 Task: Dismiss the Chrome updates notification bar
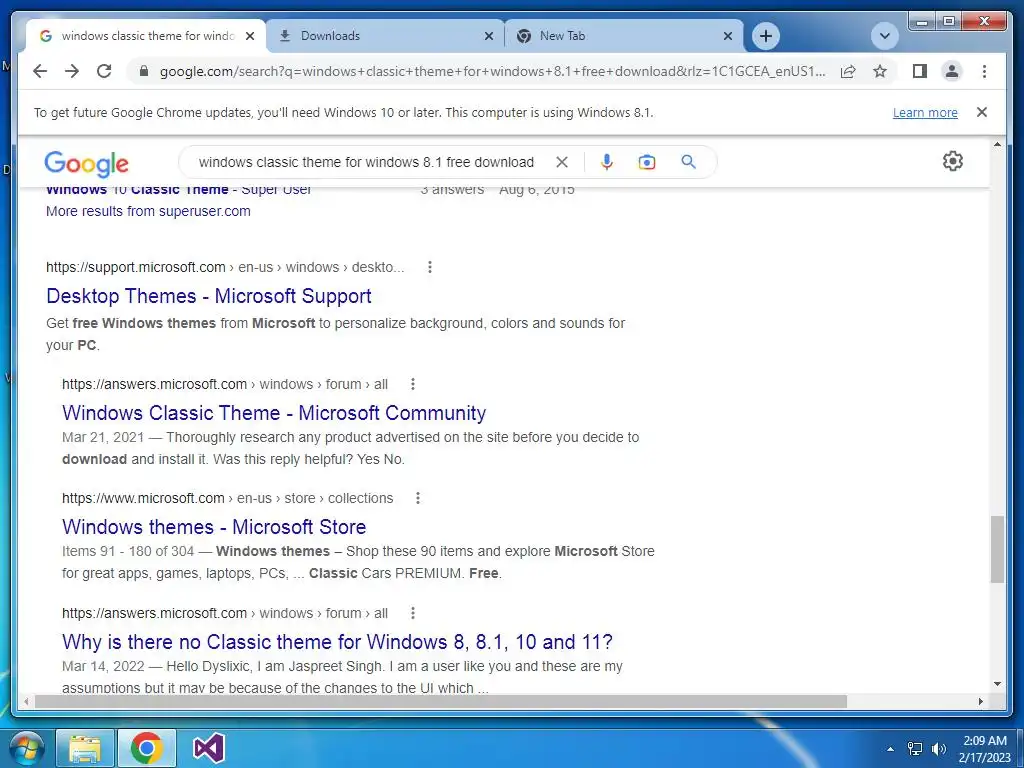[x=982, y=112]
